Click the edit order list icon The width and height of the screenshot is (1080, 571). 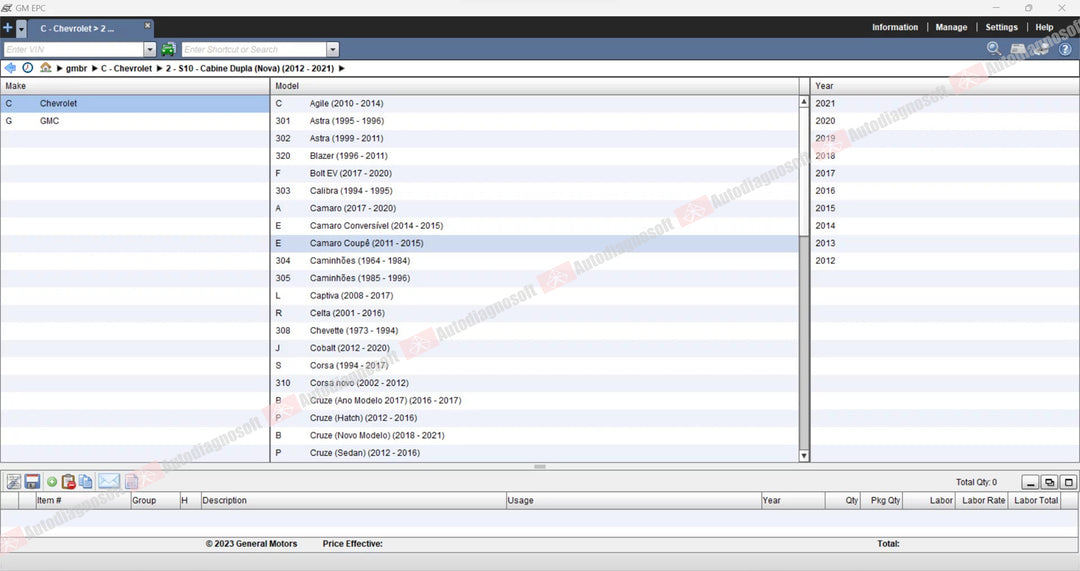tap(14, 481)
